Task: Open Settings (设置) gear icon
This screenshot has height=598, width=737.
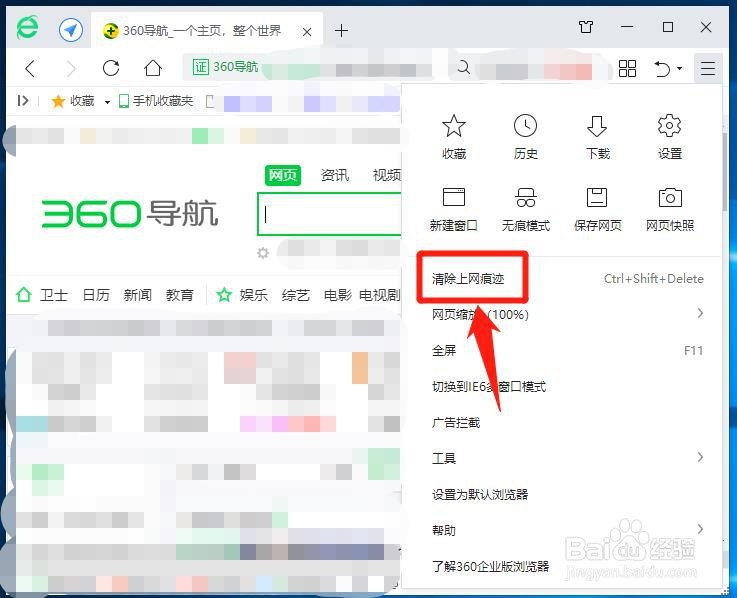Action: (x=669, y=126)
